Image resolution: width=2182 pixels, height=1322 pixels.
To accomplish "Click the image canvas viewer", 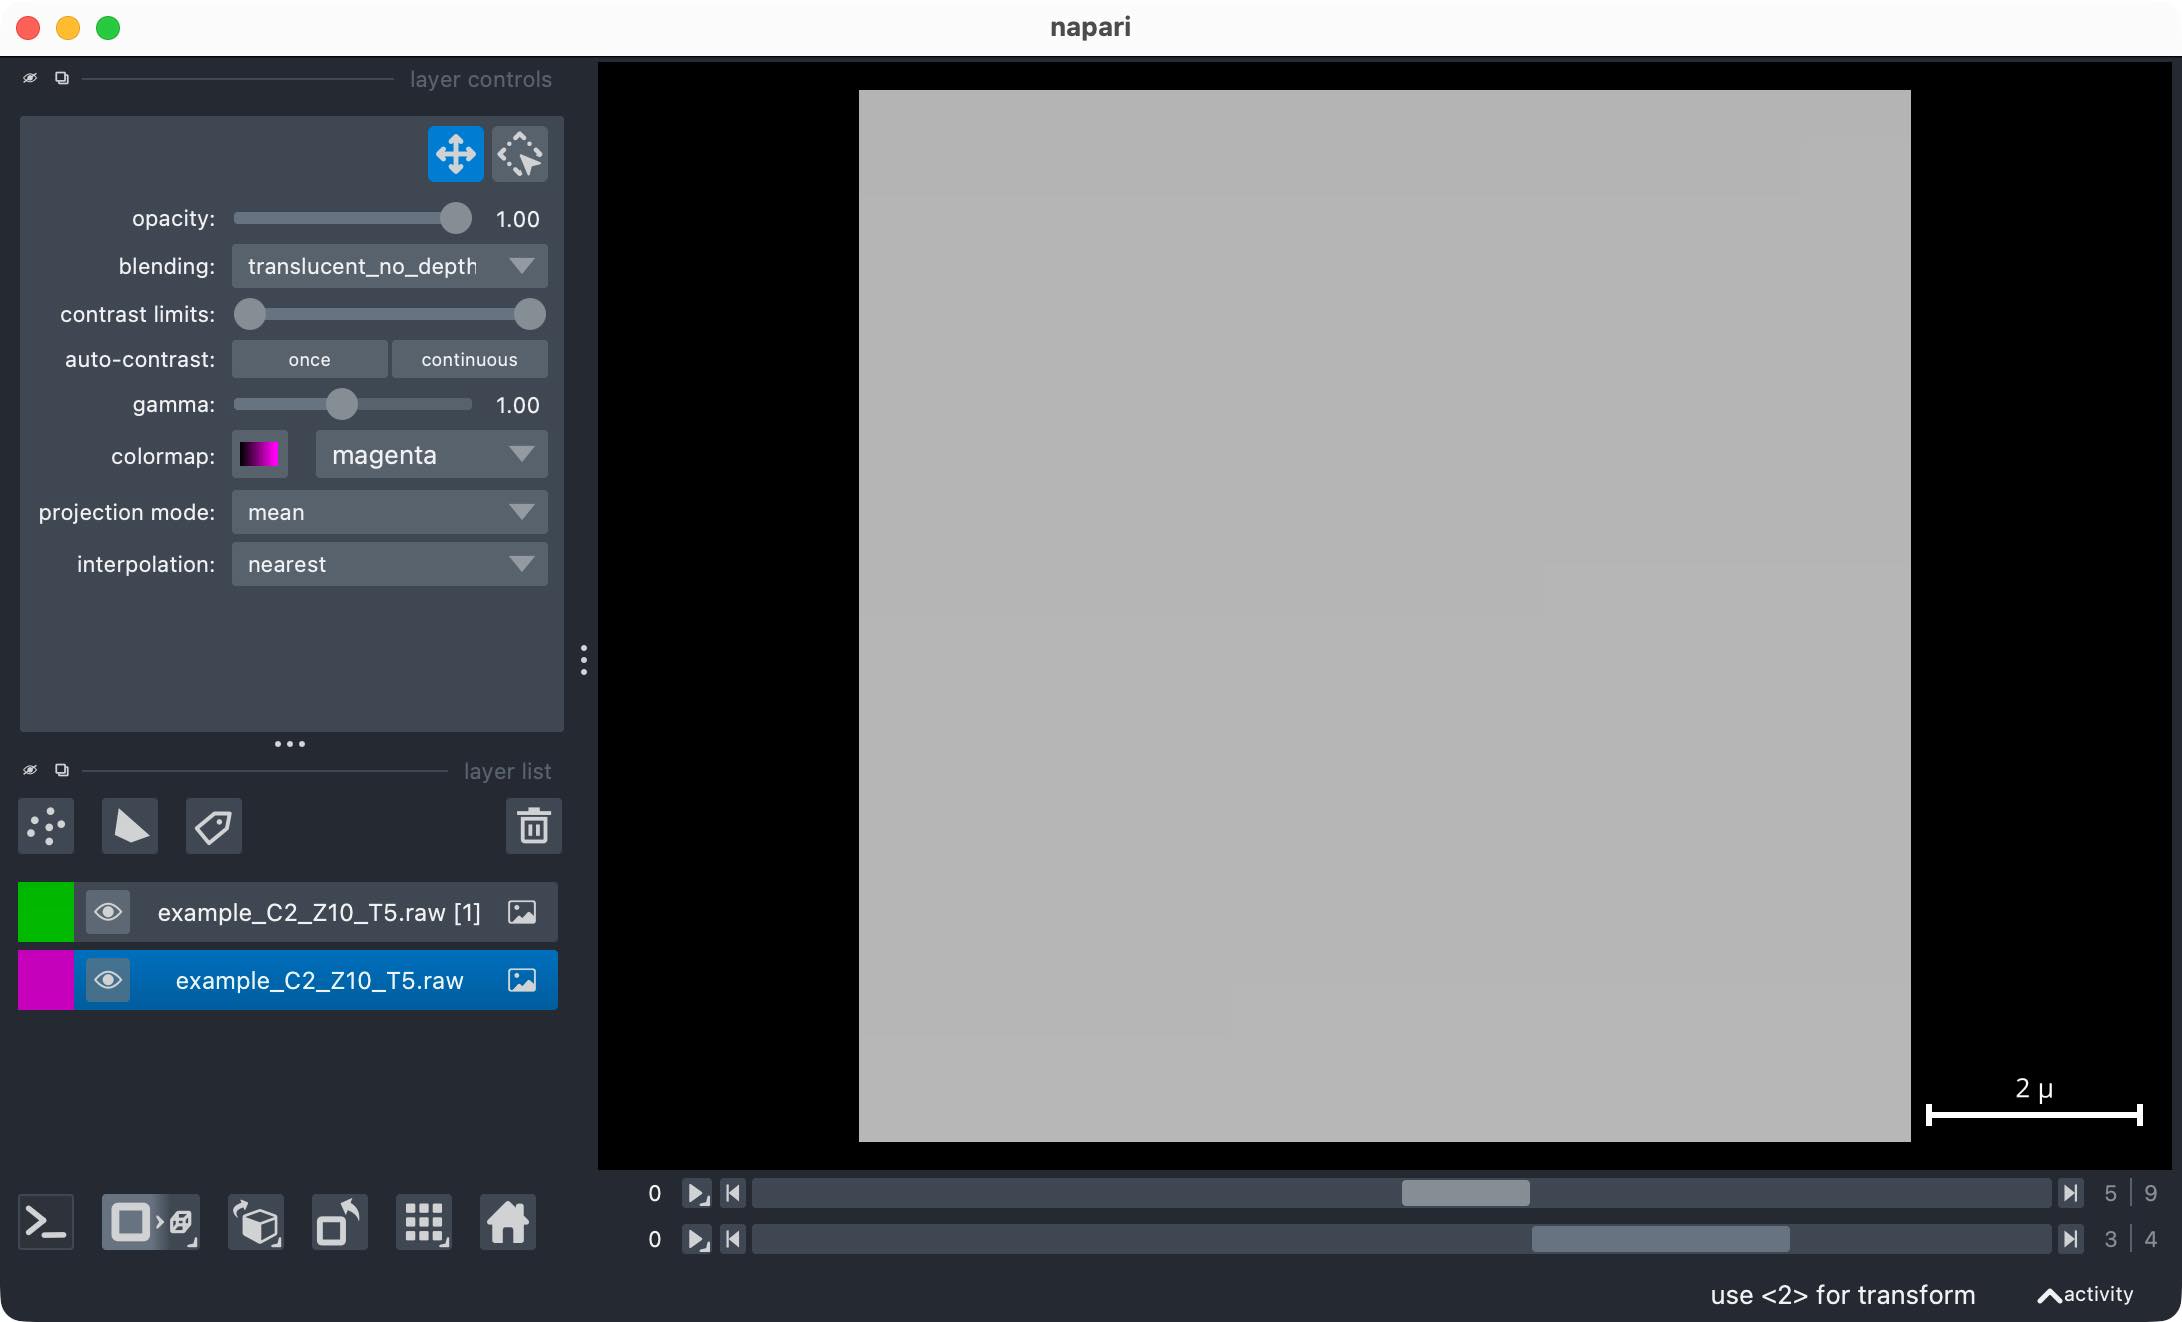I will (1385, 616).
